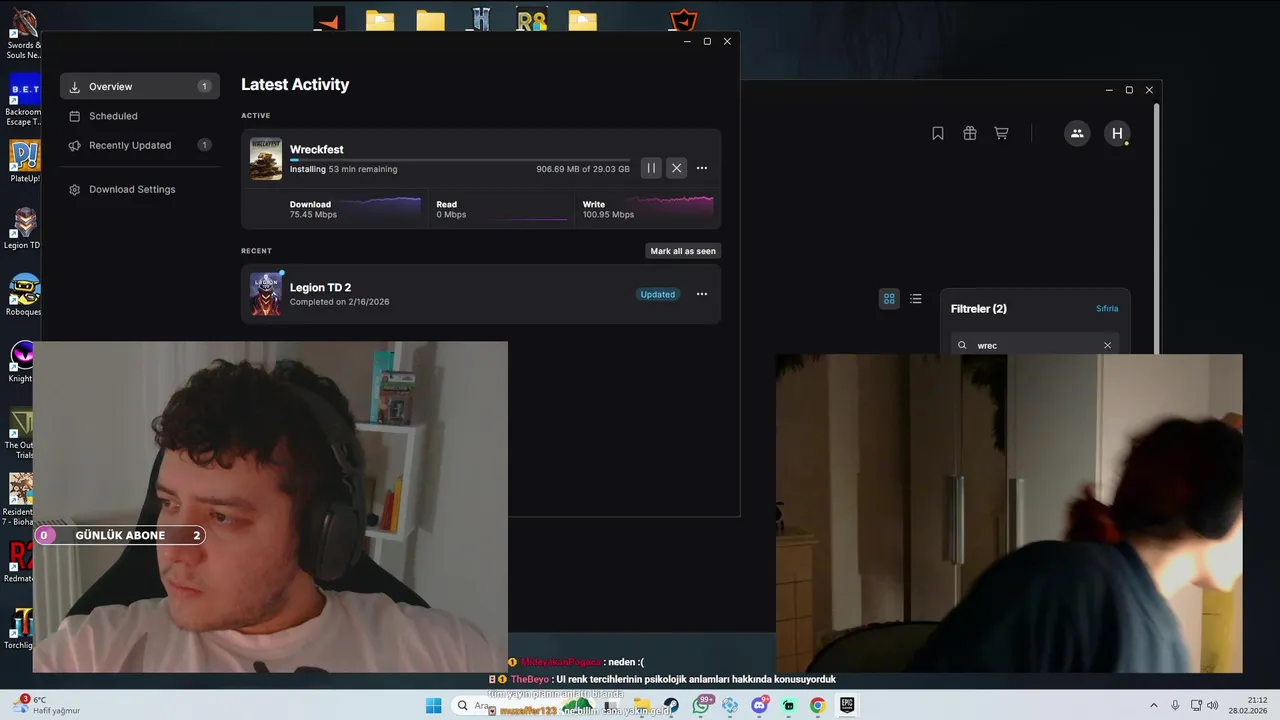Screen dimensions: 1280x720
Task: Open the Recently Updated section
Action: click(140, 145)
